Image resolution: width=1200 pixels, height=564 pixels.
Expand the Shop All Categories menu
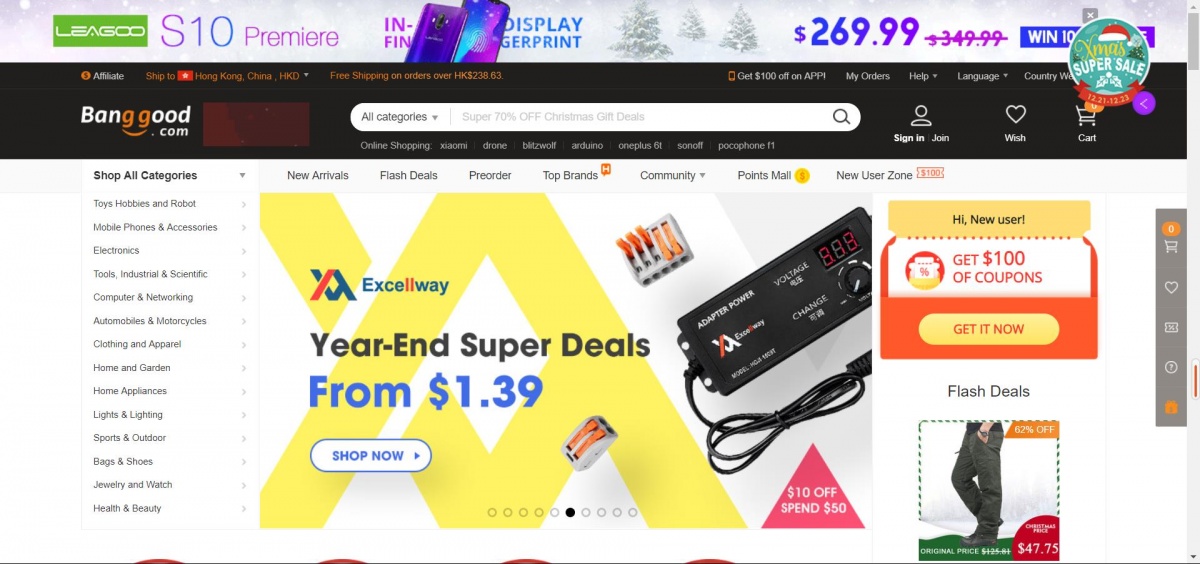point(169,175)
